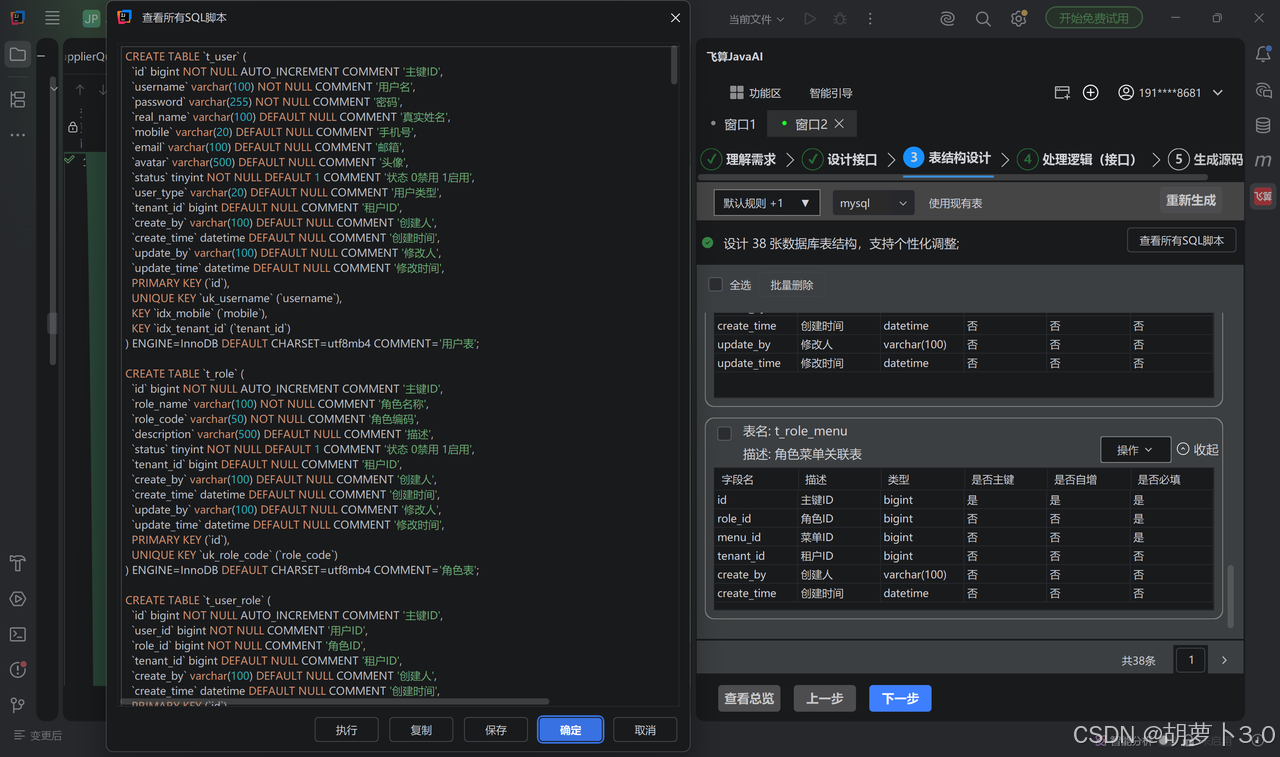Image resolution: width=1280 pixels, height=757 pixels.
Task: Check the t_role_menu table checkbox
Action: (724, 433)
